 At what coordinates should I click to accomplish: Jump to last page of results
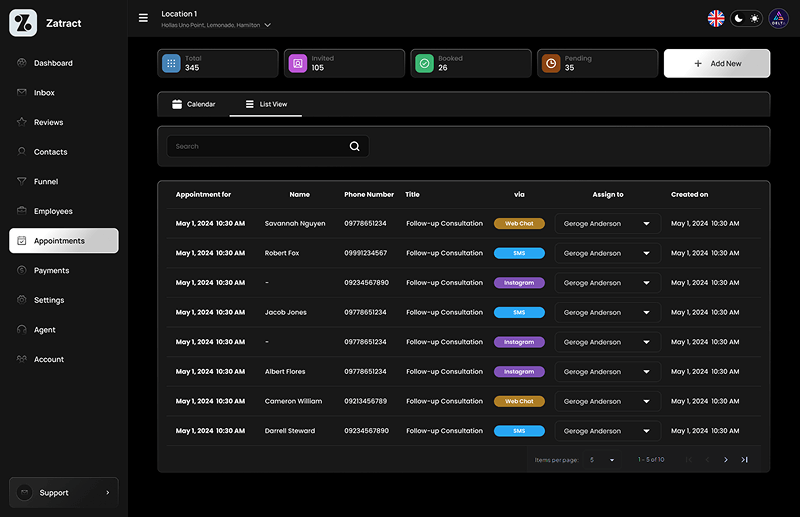pyautogui.click(x=744, y=460)
